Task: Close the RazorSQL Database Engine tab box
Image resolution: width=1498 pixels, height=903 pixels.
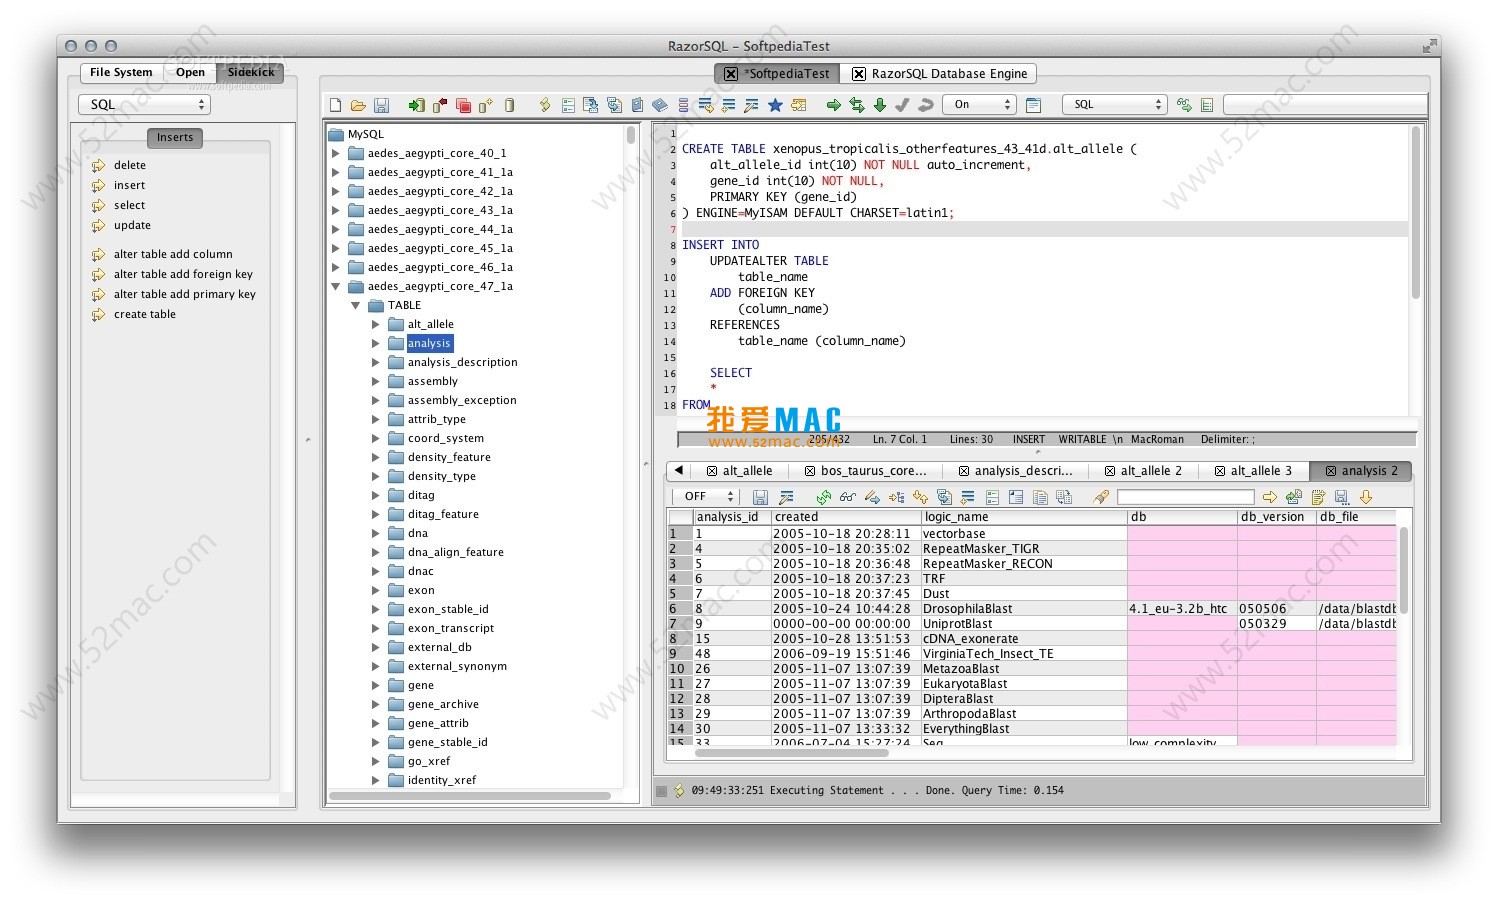Action: tap(859, 74)
